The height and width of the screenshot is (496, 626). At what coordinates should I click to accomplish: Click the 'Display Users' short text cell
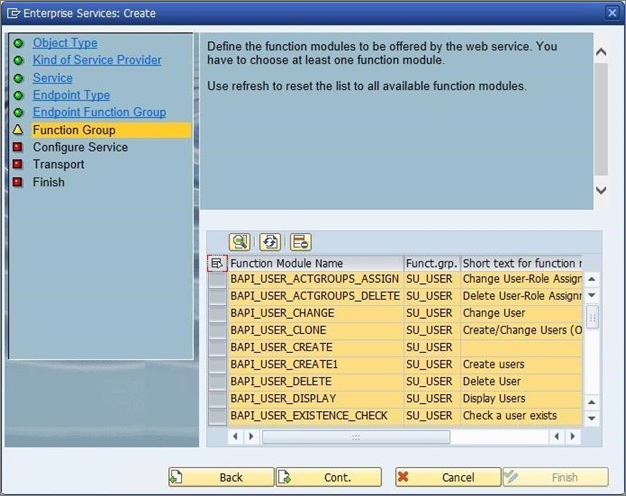point(521,399)
